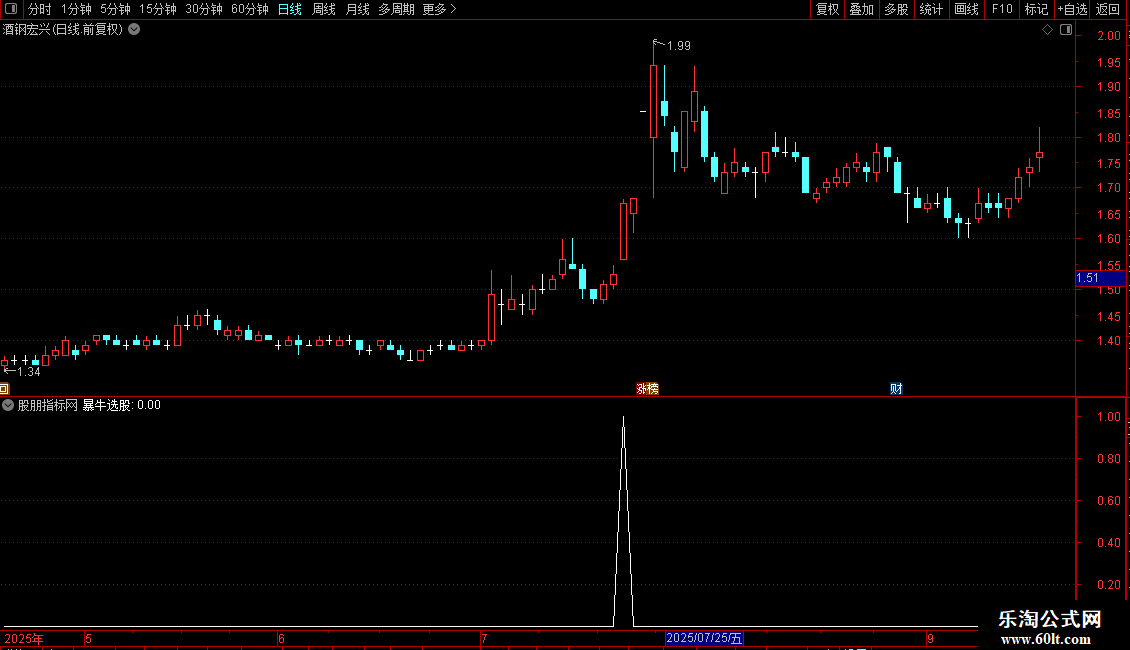Switch to 分时 intraday view
This screenshot has height=650, width=1130.
(40, 9)
